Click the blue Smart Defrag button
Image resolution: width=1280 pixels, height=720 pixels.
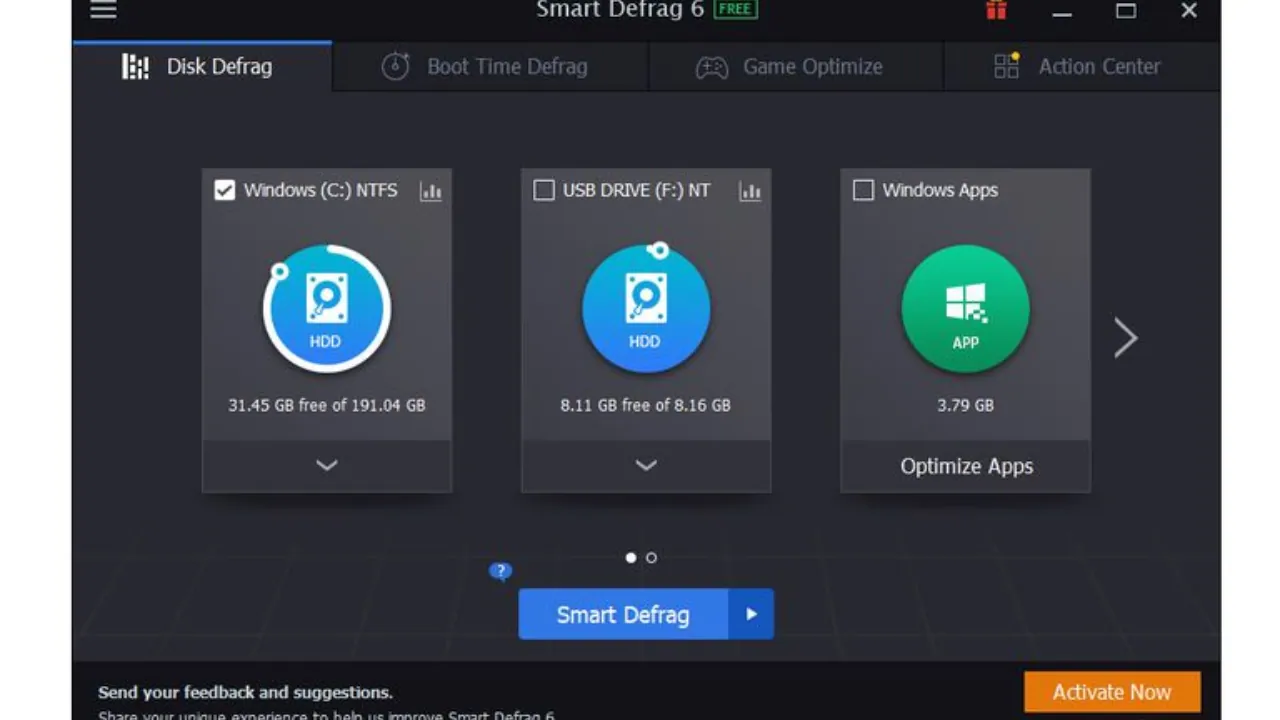(623, 614)
